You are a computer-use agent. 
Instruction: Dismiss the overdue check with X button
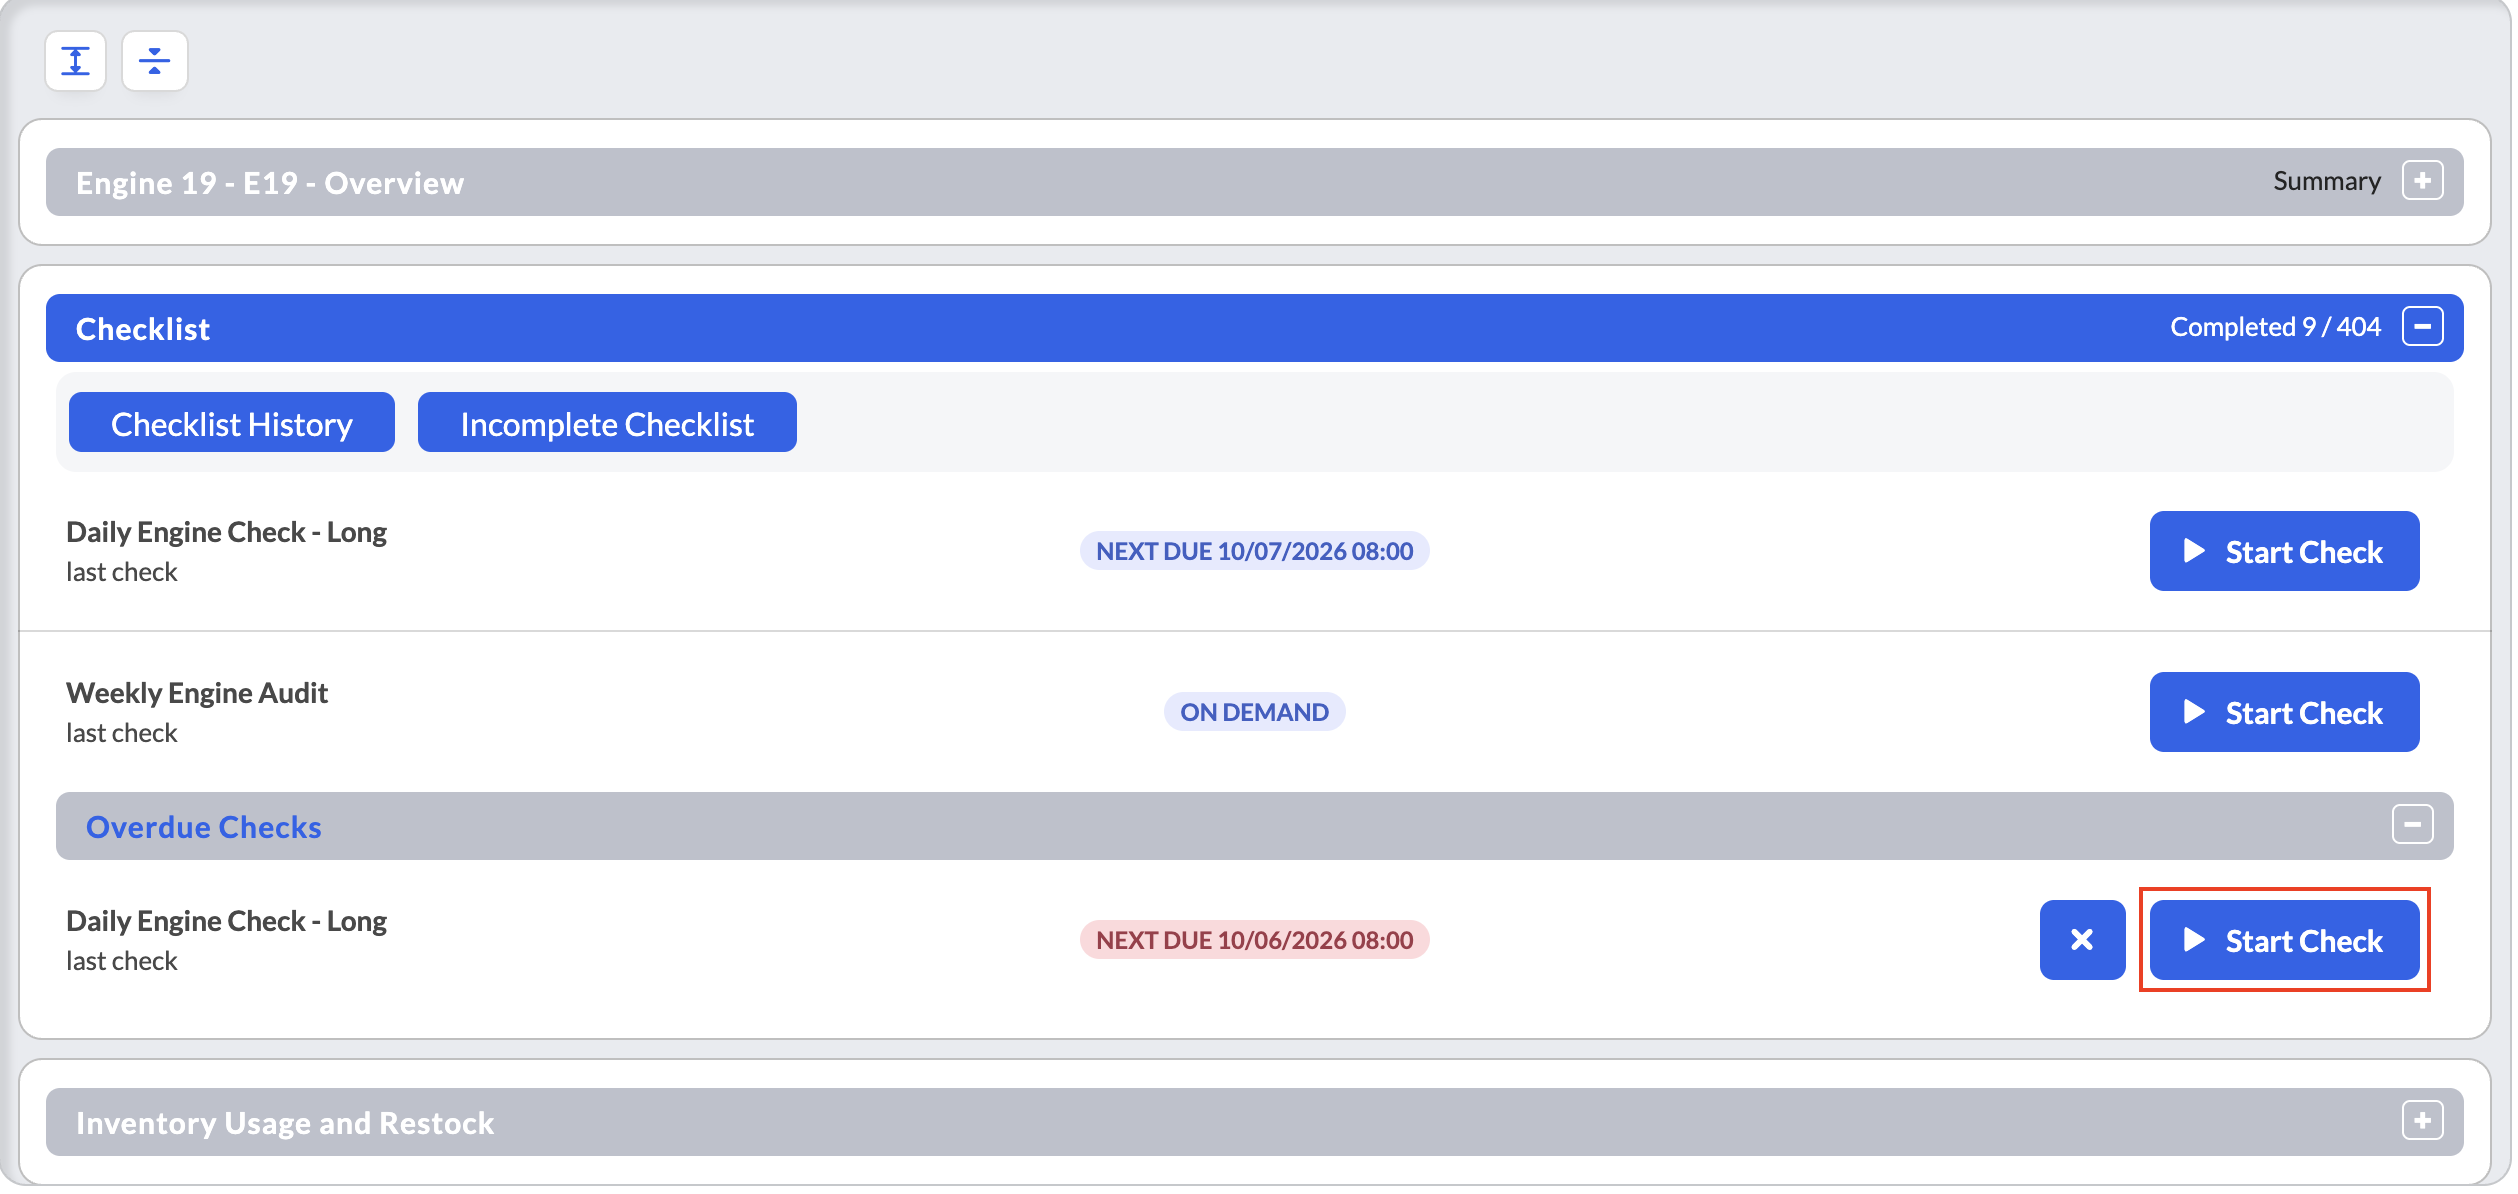(2082, 941)
